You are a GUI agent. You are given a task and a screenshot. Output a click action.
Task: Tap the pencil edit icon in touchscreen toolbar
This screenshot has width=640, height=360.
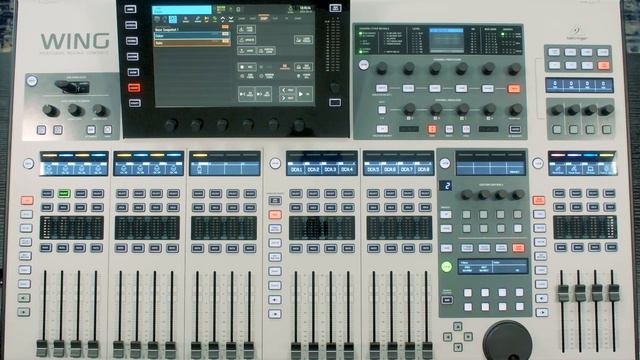coord(198,19)
